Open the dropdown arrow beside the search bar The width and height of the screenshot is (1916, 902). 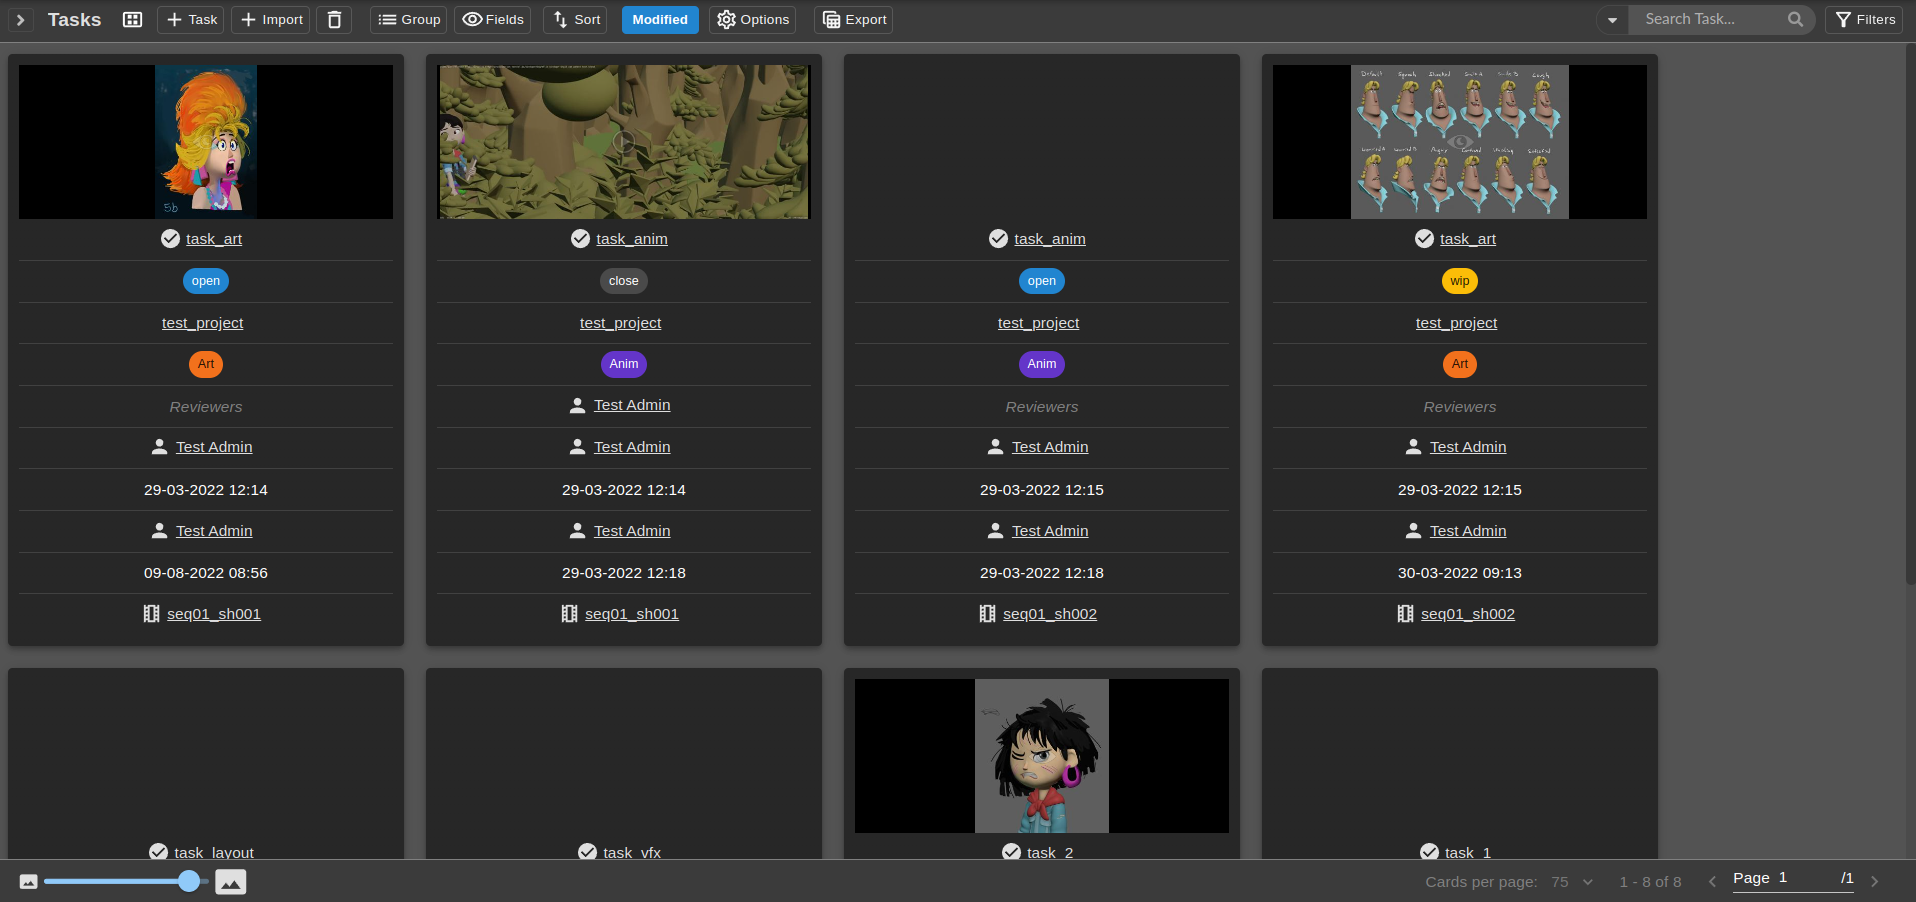[x=1611, y=19]
